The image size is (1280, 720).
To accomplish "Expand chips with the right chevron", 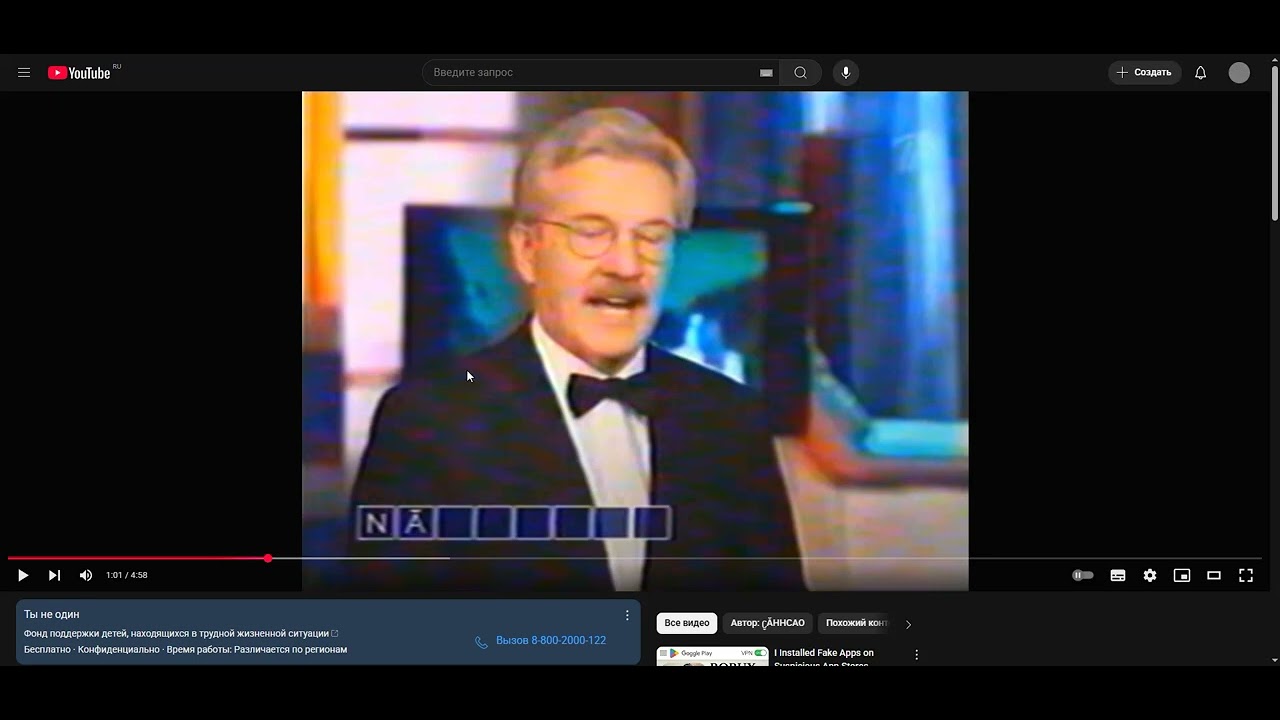I will coord(908,624).
